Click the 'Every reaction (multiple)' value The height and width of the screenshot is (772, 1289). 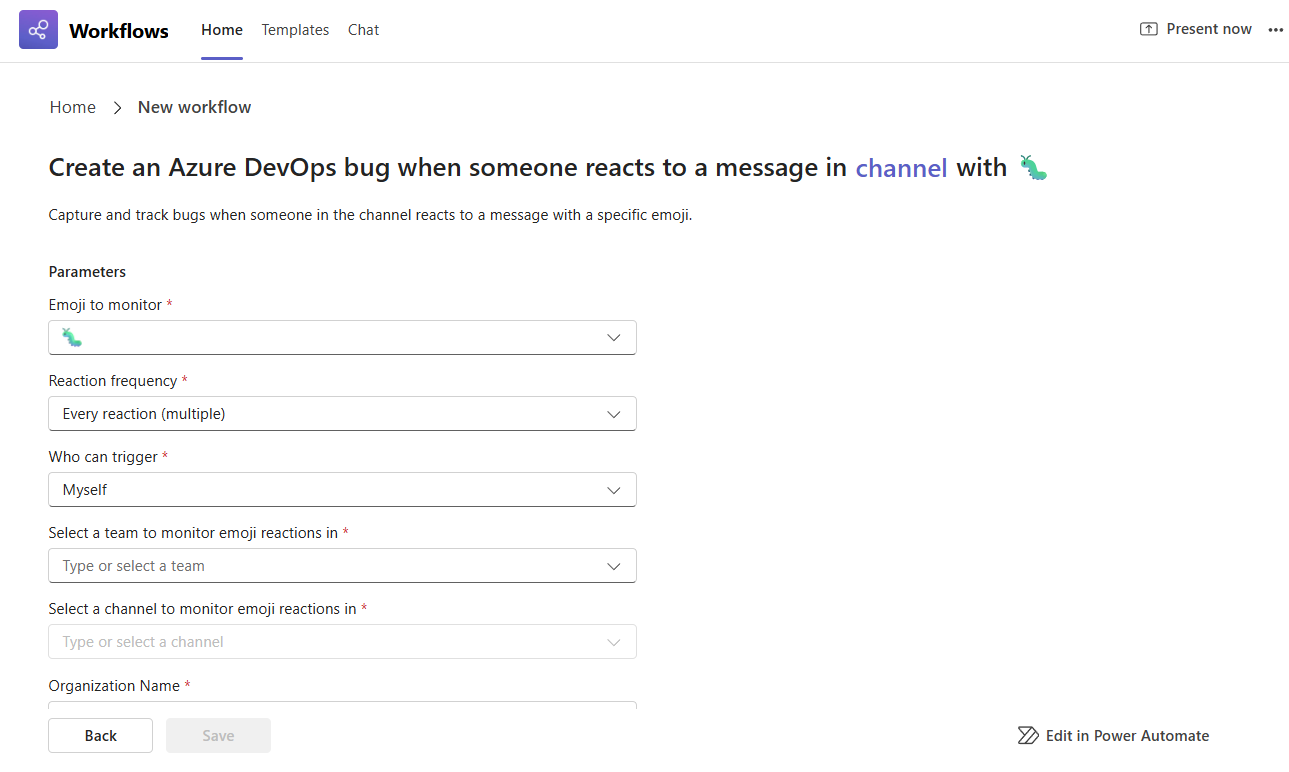[x=144, y=414]
